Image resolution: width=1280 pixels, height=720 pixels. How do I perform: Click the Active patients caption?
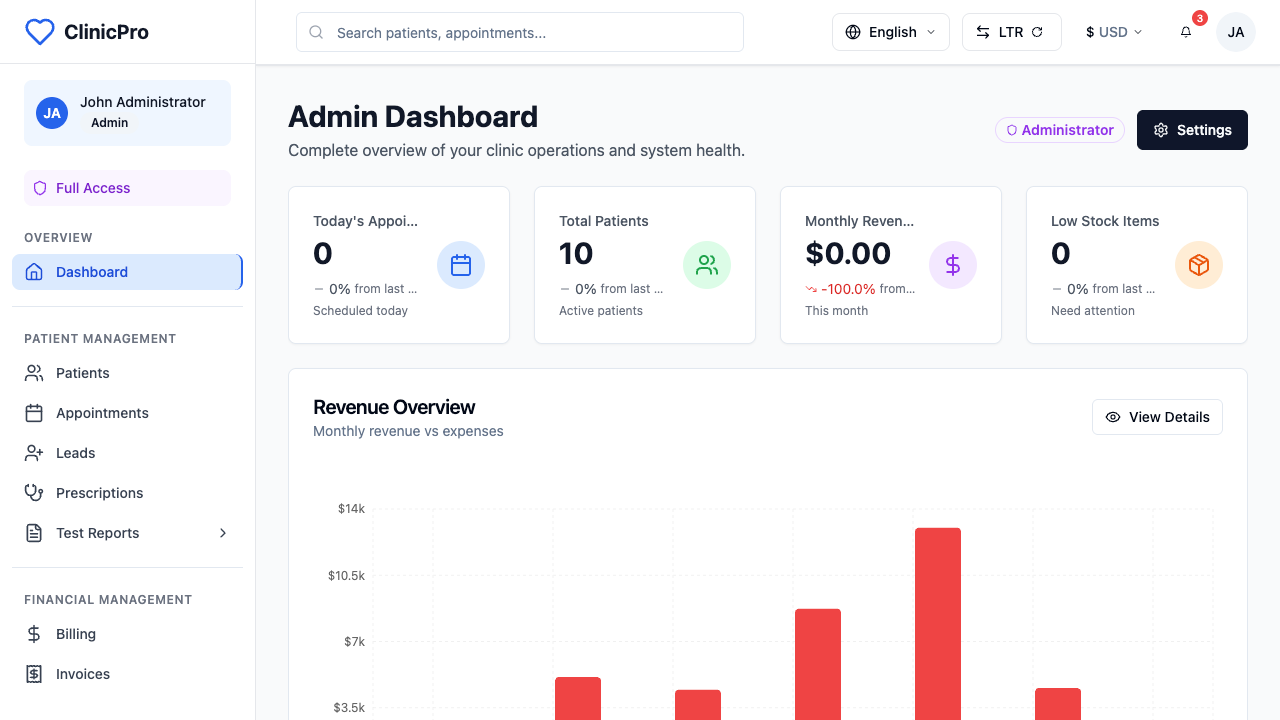click(x=601, y=311)
